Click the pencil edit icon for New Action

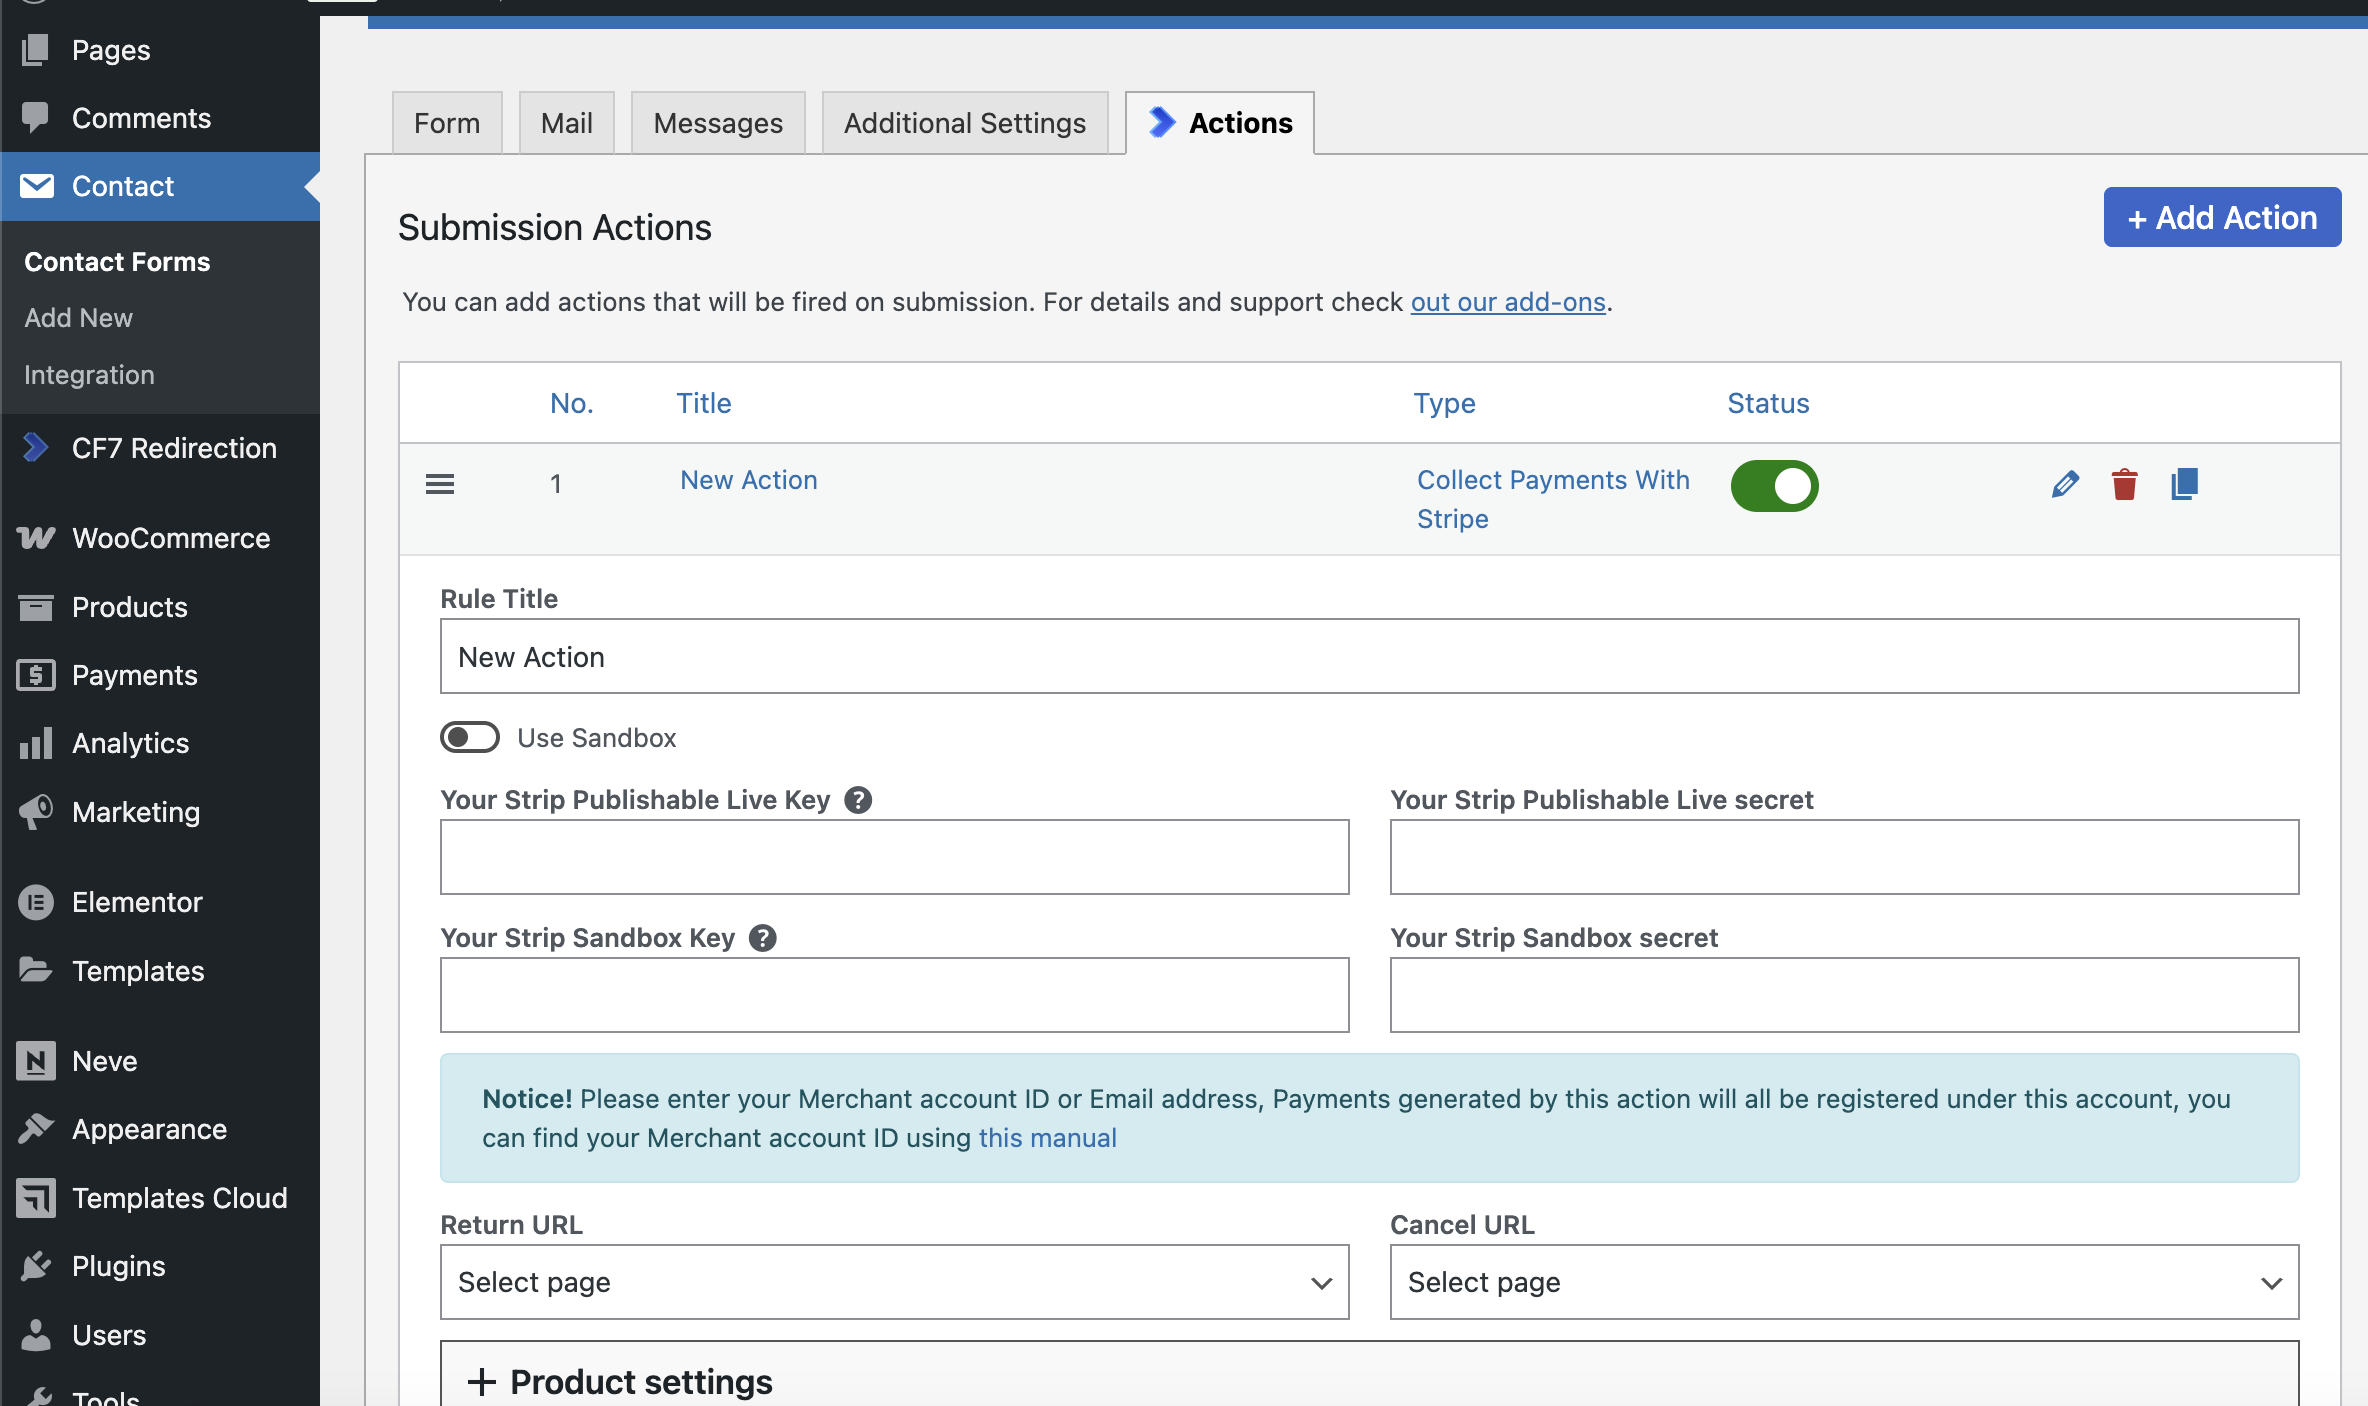(2065, 485)
